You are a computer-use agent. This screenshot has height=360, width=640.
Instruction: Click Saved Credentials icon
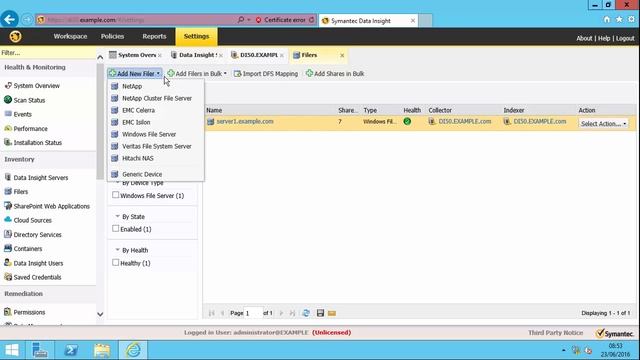click(8, 277)
